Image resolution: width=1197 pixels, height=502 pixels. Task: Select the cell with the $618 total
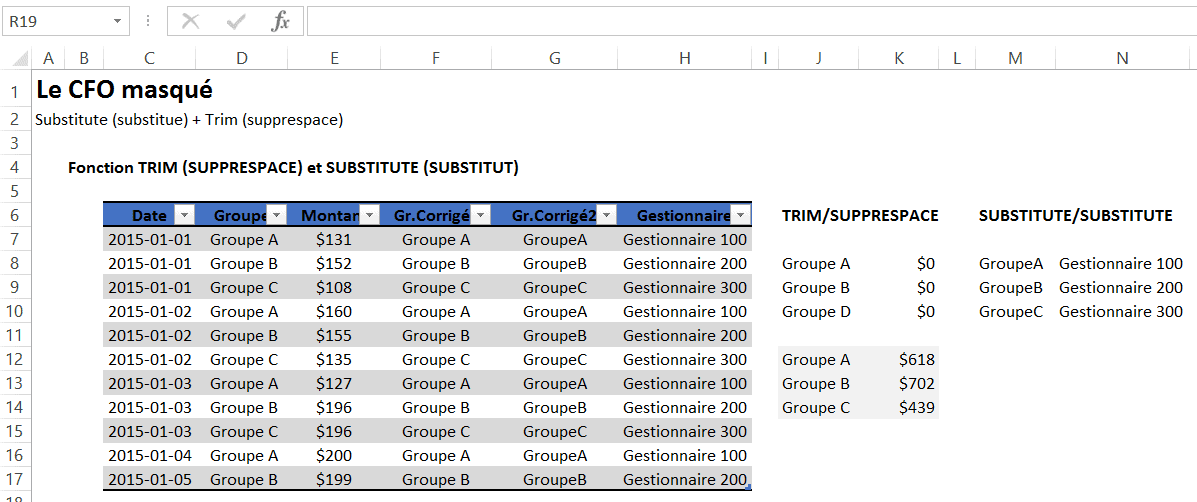pyautogui.click(x=899, y=359)
